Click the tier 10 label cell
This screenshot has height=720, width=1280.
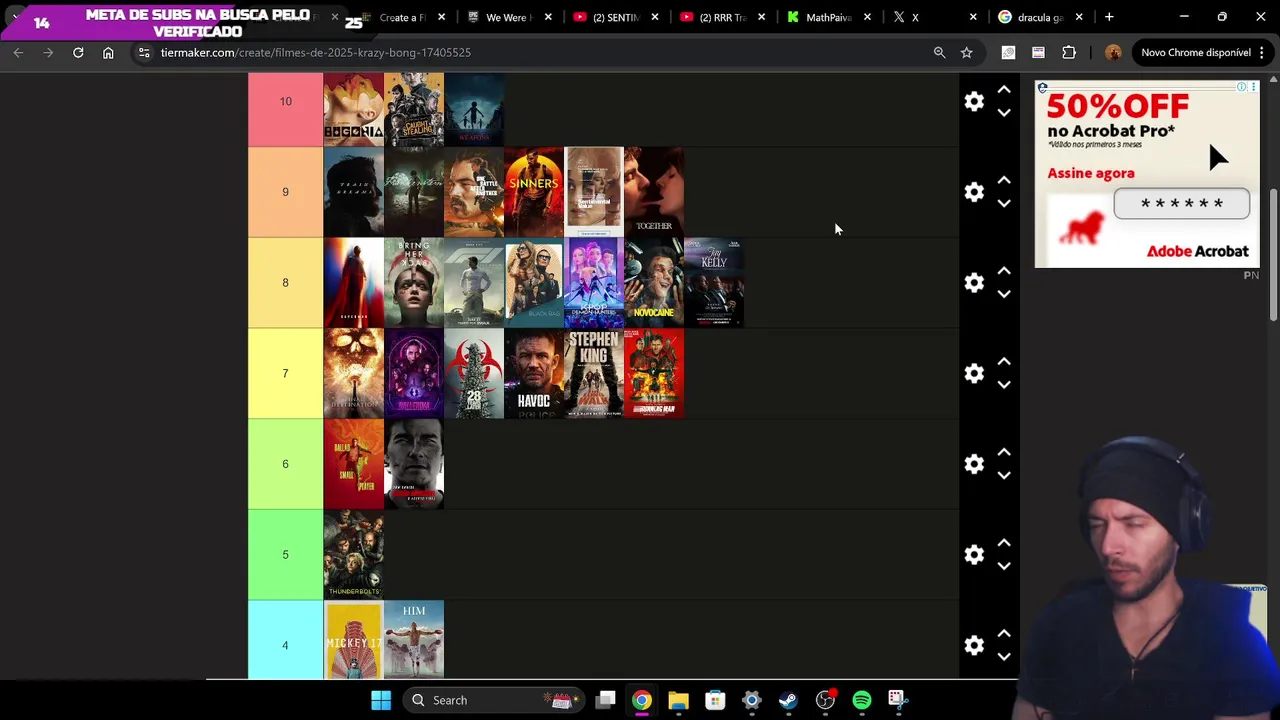coord(285,109)
